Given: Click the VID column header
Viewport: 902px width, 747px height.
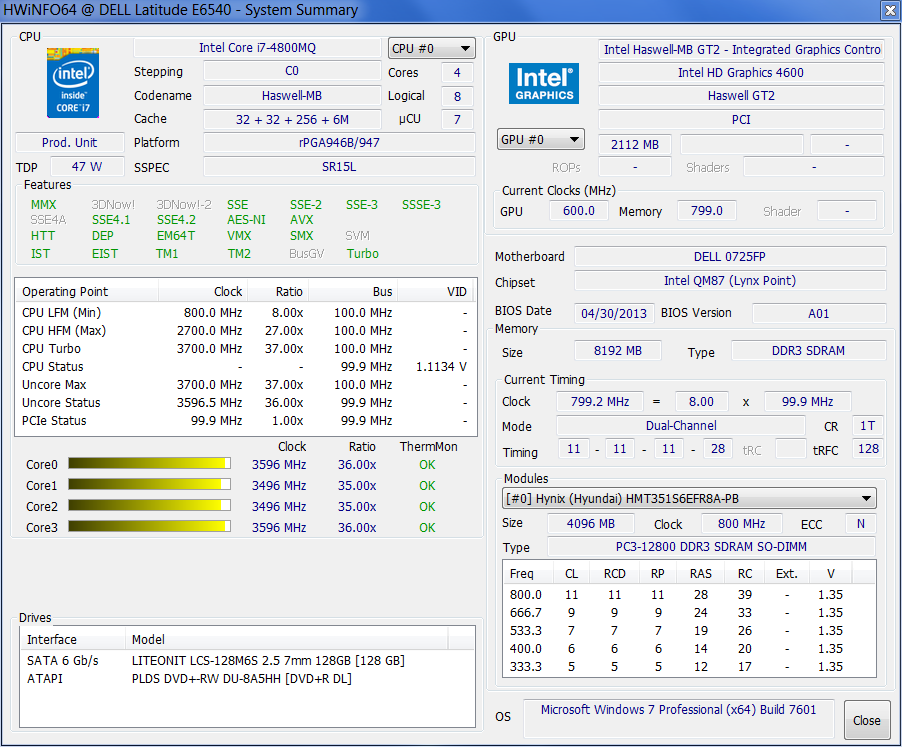Looking at the screenshot, I should coord(435,292).
